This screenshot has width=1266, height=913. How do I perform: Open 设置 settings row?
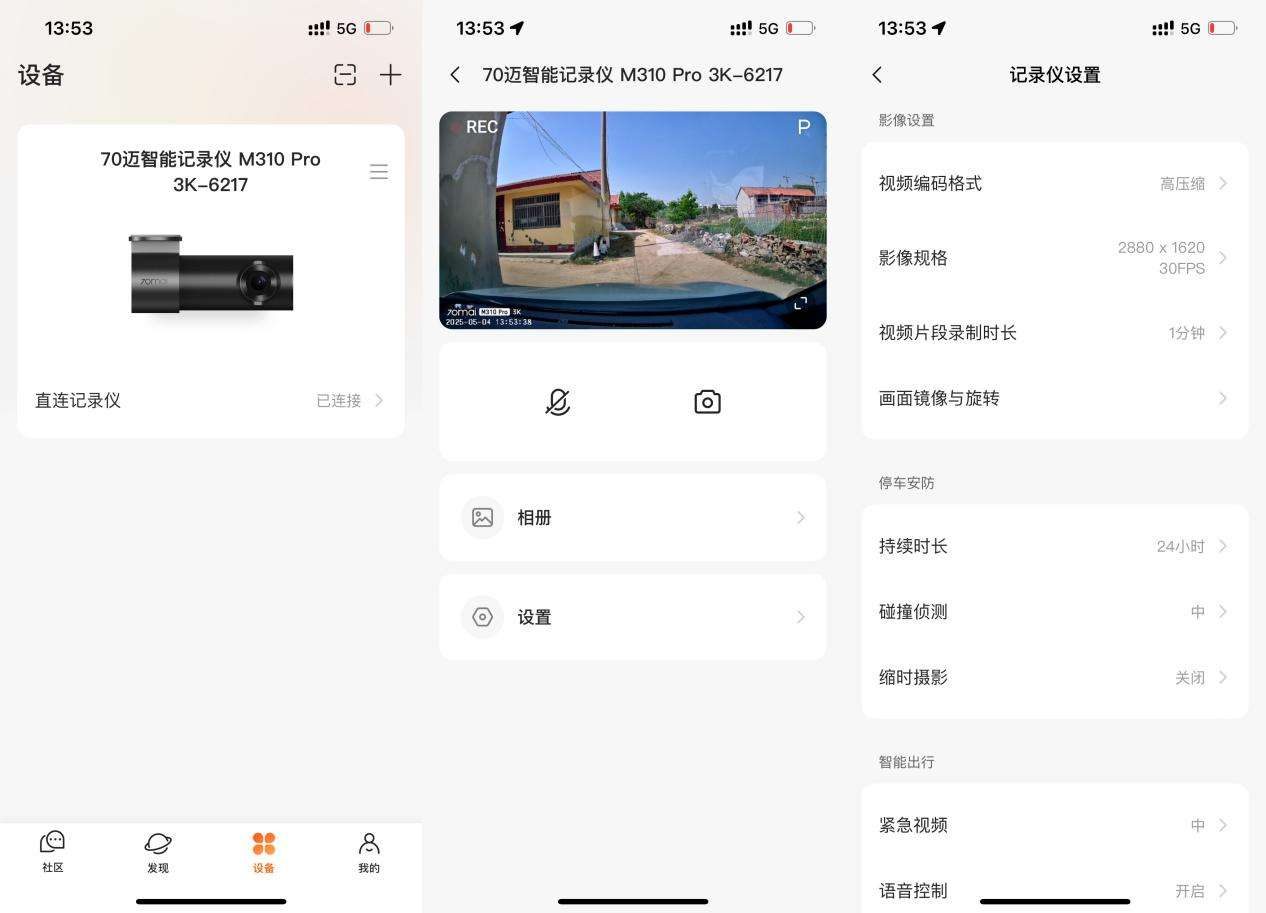(633, 617)
